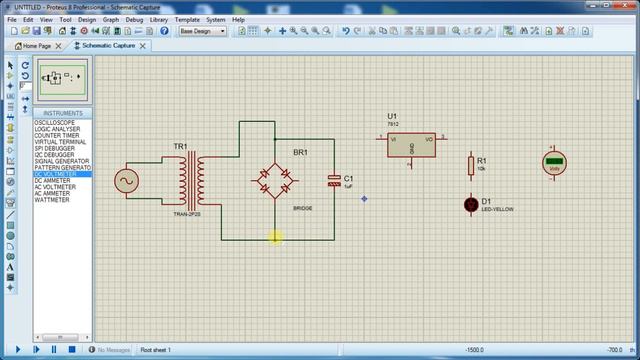
Task: Click the instruments list horizontal scrollbar
Action: [62, 338]
